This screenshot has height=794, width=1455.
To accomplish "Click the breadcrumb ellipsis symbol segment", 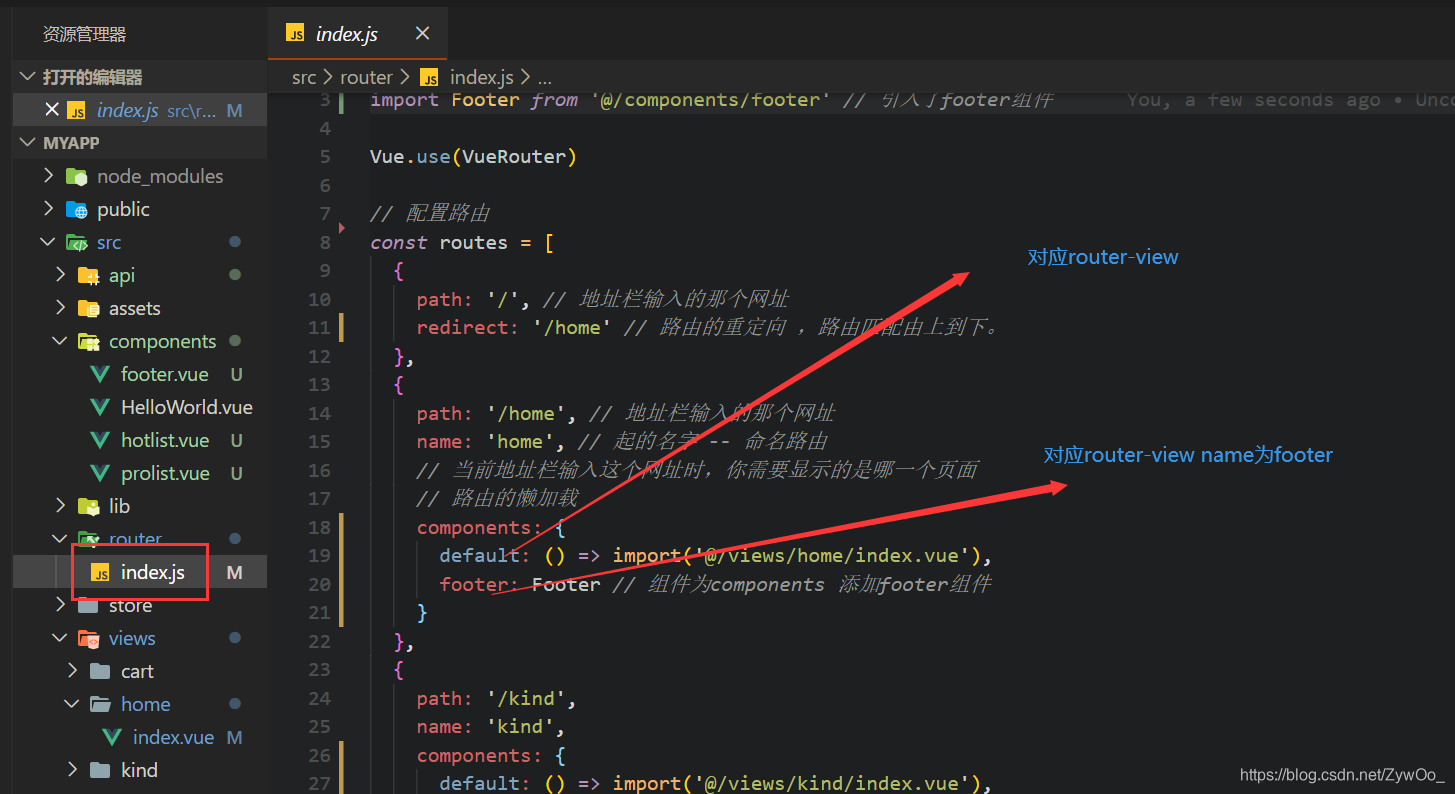I will pyautogui.click(x=545, y=78).
